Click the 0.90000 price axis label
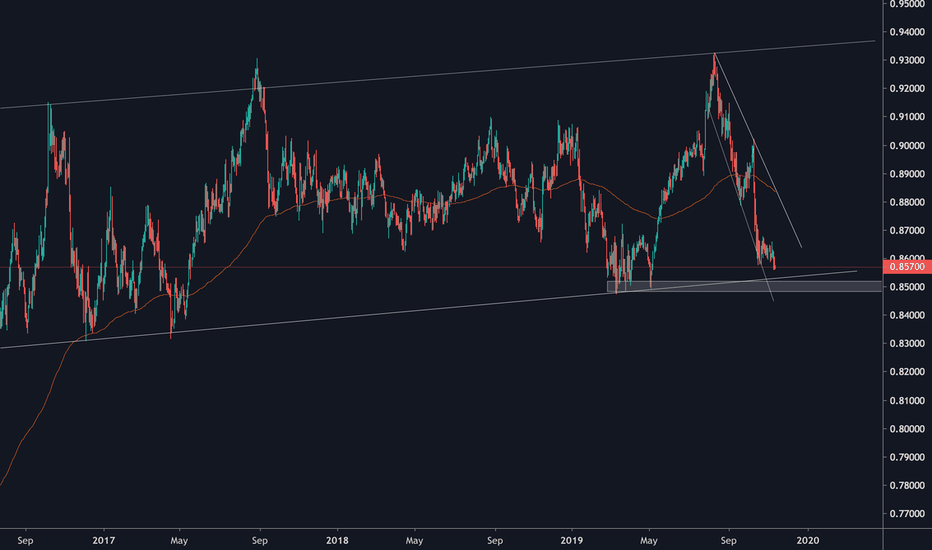The height and width of the screenshot is (550, 932). coord(907,146)
